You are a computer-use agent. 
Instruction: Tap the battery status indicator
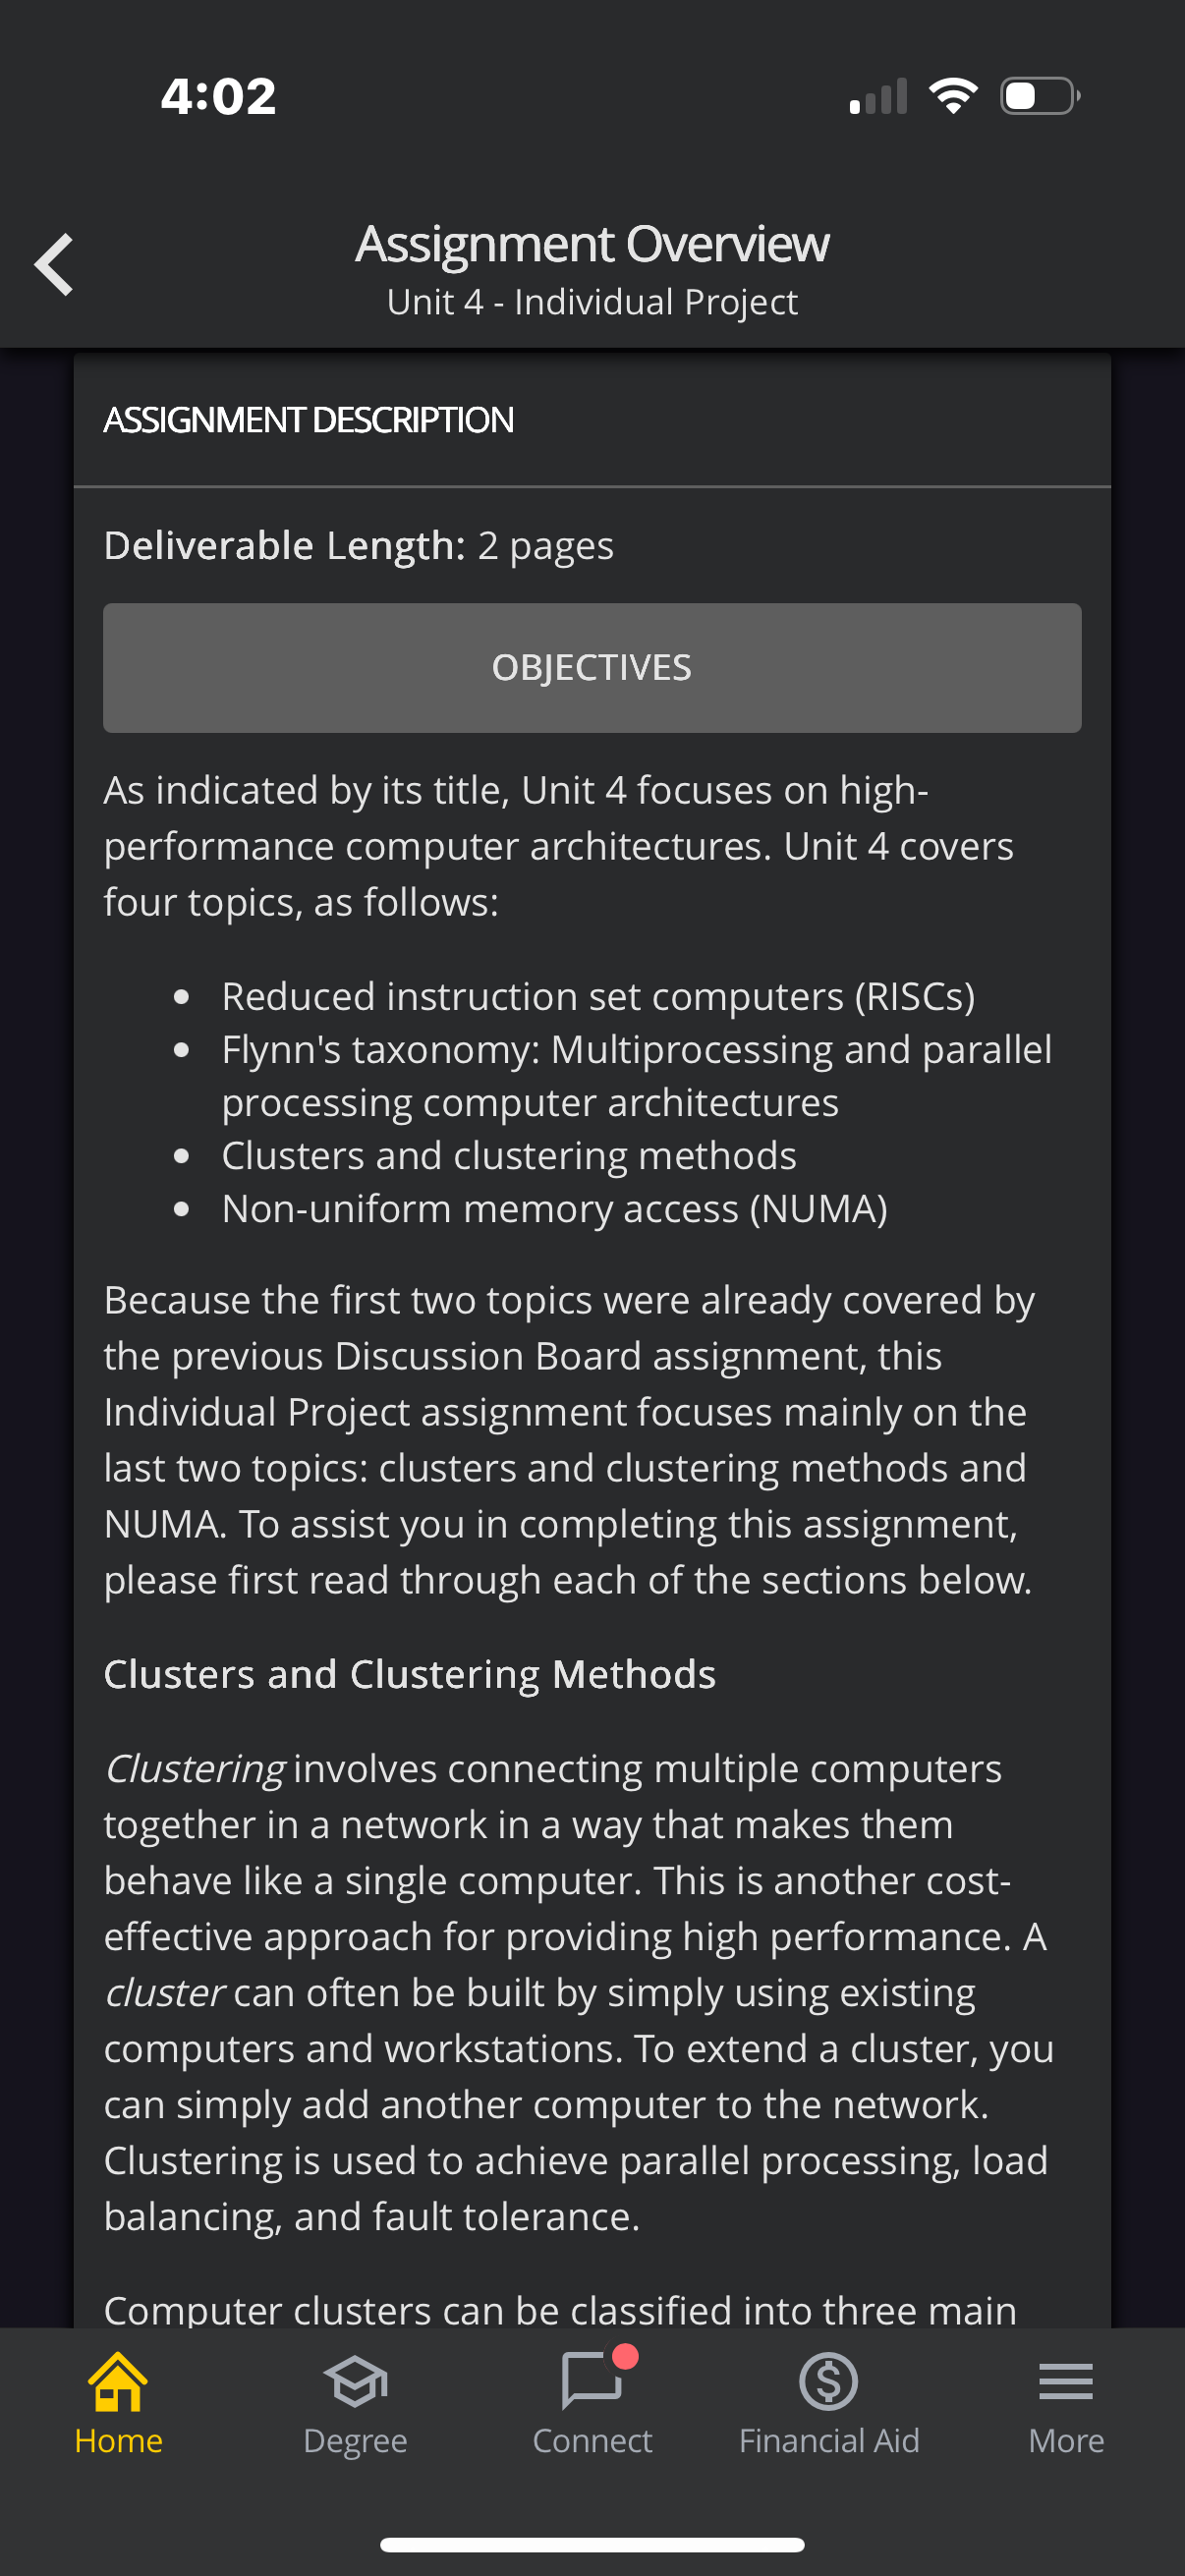[1038, 95]
